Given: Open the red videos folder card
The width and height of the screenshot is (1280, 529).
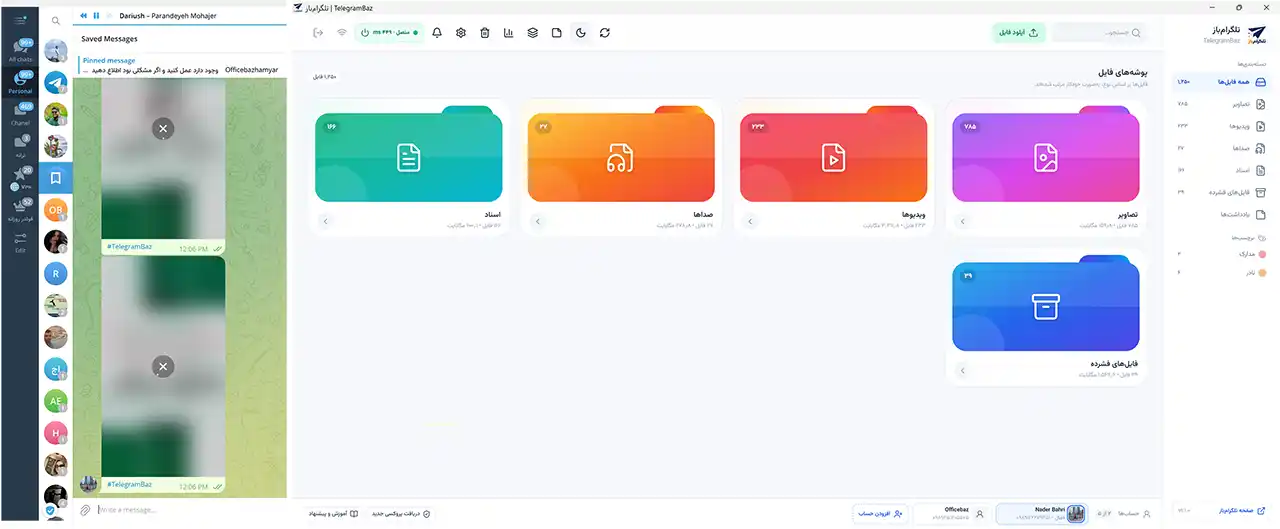Looking at the screenshot, I should pos(833,155).
